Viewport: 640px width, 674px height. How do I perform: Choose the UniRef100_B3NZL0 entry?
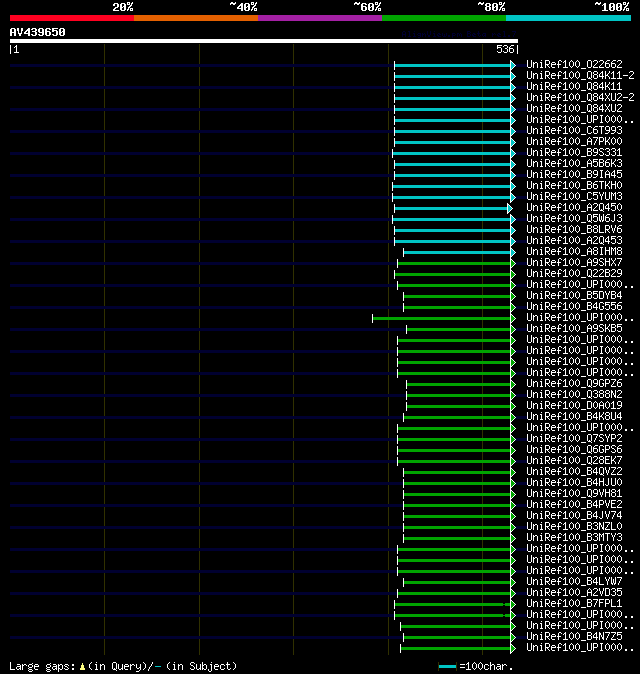point(574,527)
